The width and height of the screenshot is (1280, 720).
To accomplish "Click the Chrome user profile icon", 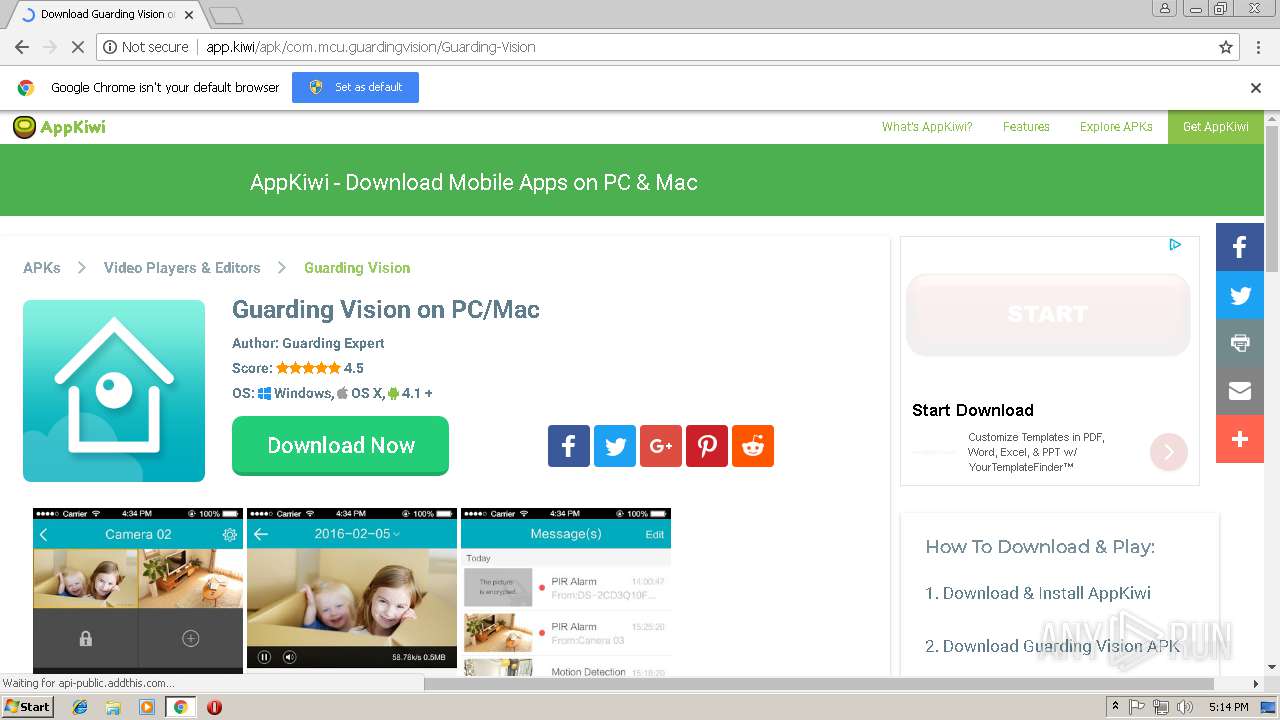I will pos(1164,9).
